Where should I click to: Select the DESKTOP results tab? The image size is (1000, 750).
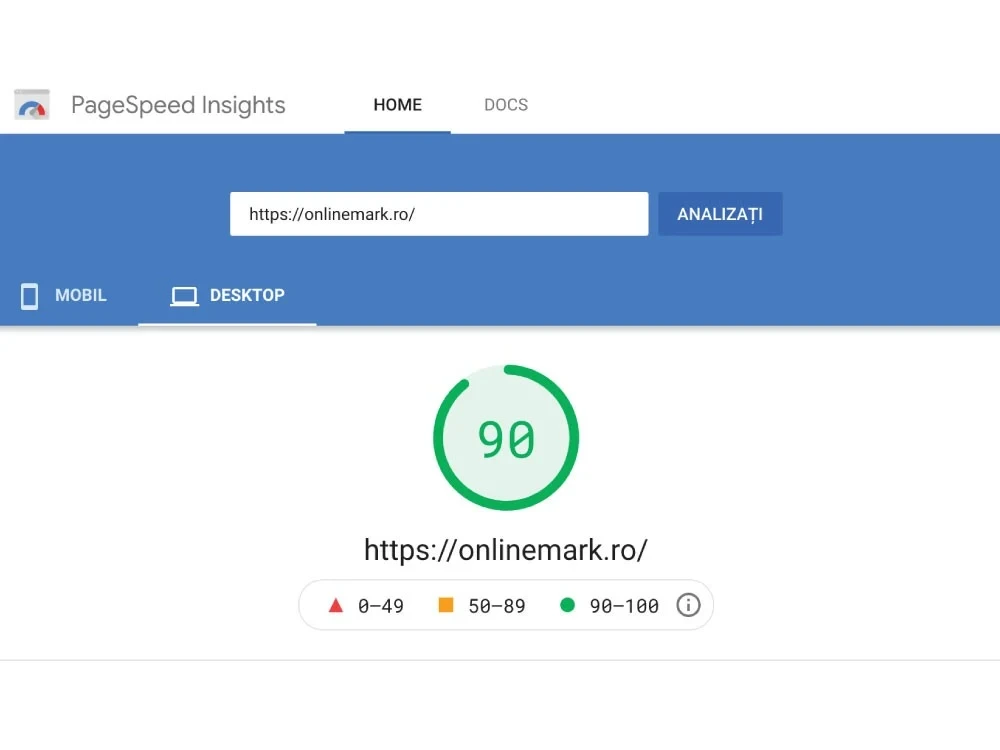[228, 296]
